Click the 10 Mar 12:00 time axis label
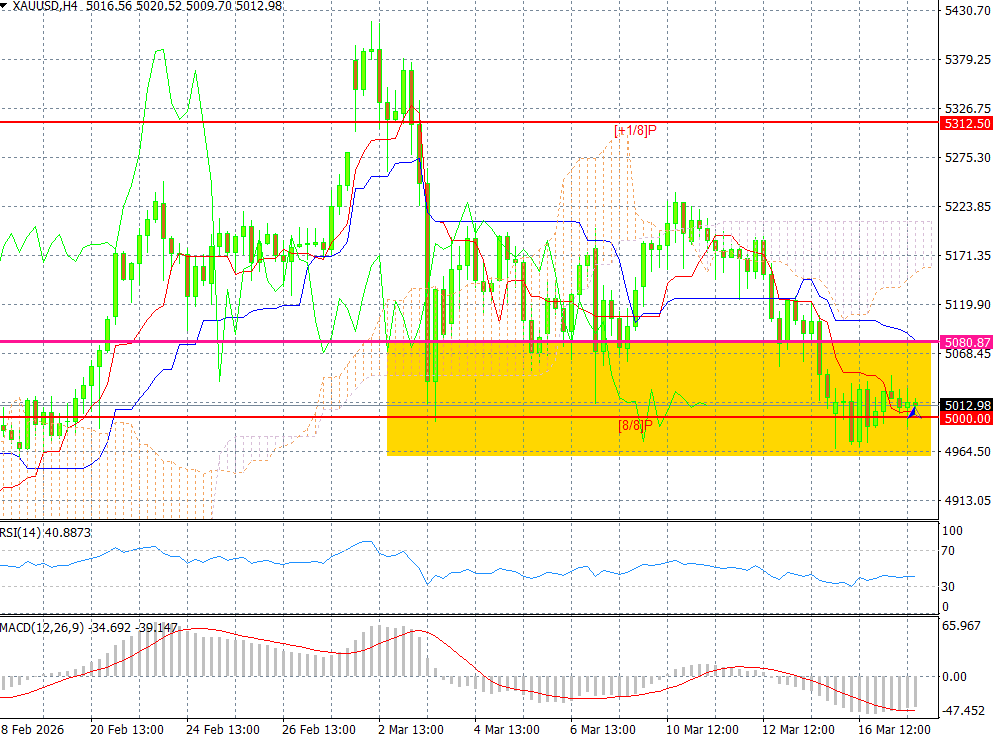 tap(702, 730)
